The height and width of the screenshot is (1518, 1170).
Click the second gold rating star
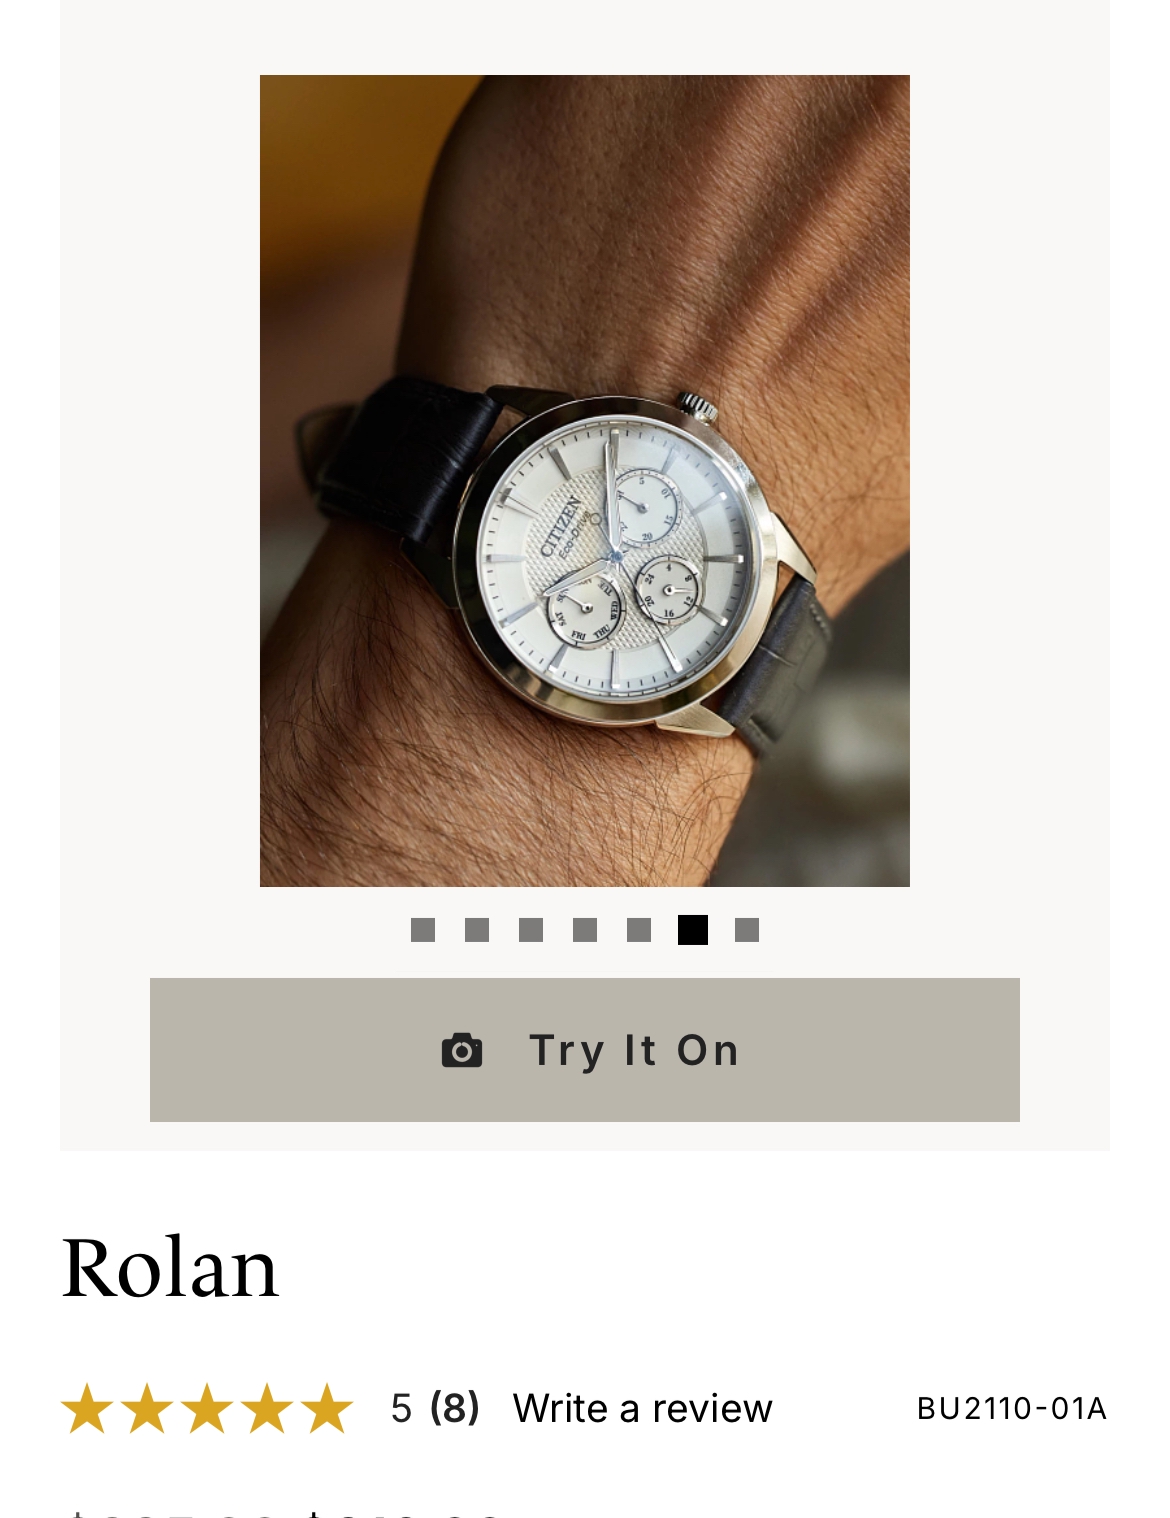147,1408
